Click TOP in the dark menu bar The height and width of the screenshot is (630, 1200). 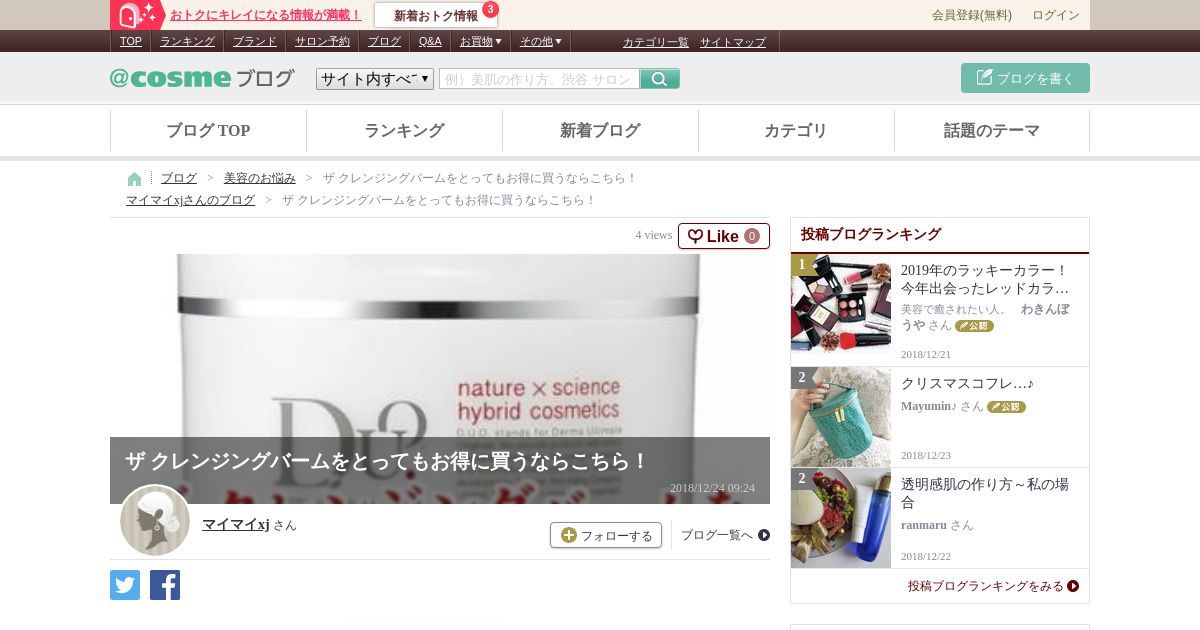pos(131,42)
